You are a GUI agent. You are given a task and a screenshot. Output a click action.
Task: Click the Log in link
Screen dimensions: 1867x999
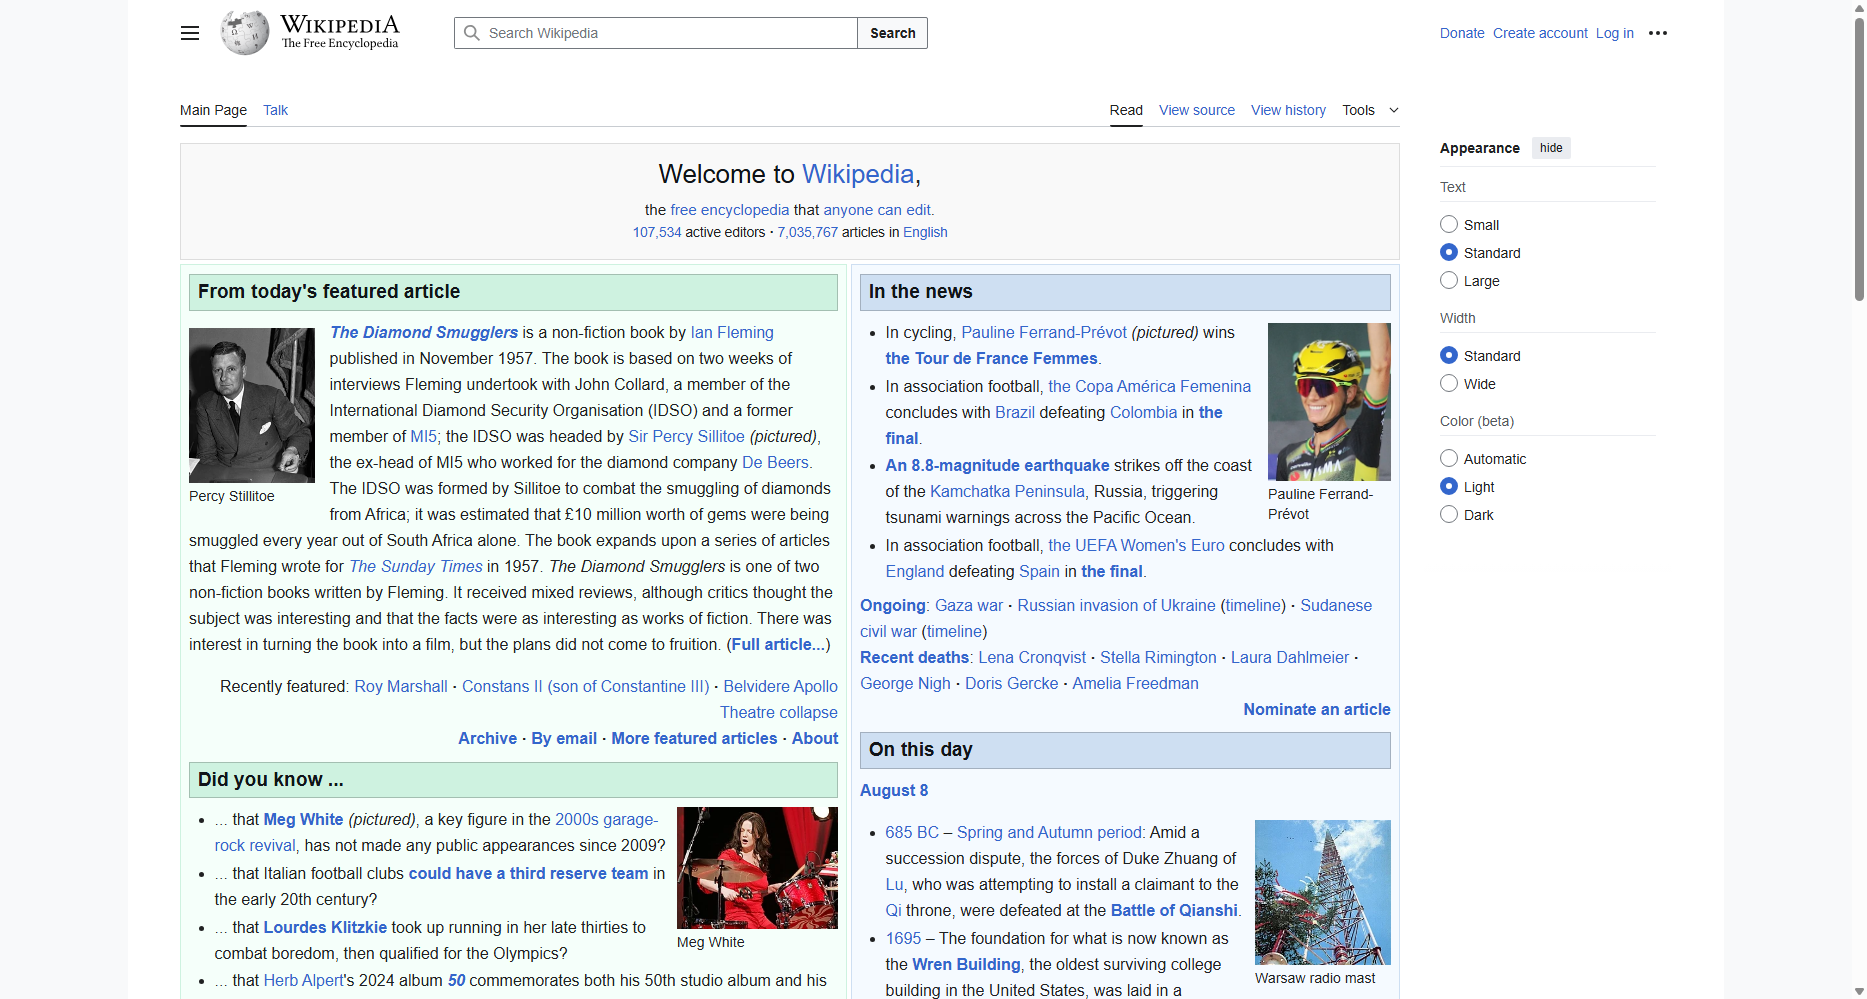[x=1614, y=33]
